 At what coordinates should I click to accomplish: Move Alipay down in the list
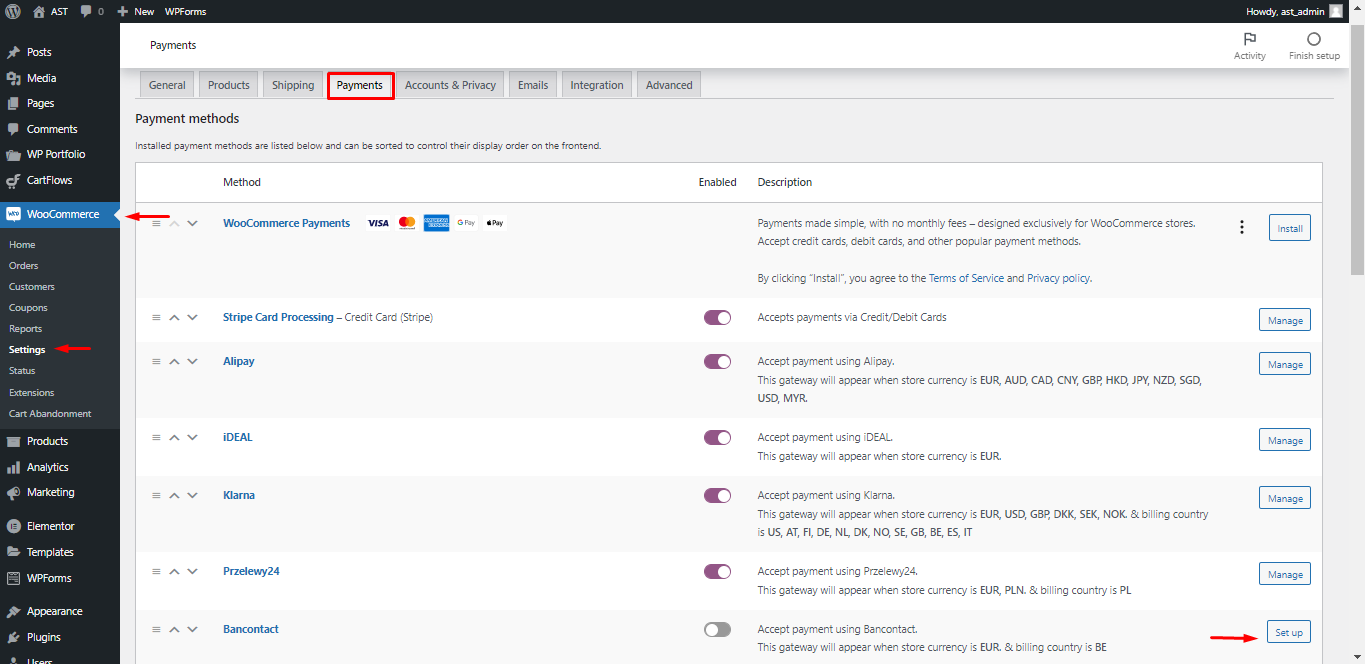[x=193, y=361]
